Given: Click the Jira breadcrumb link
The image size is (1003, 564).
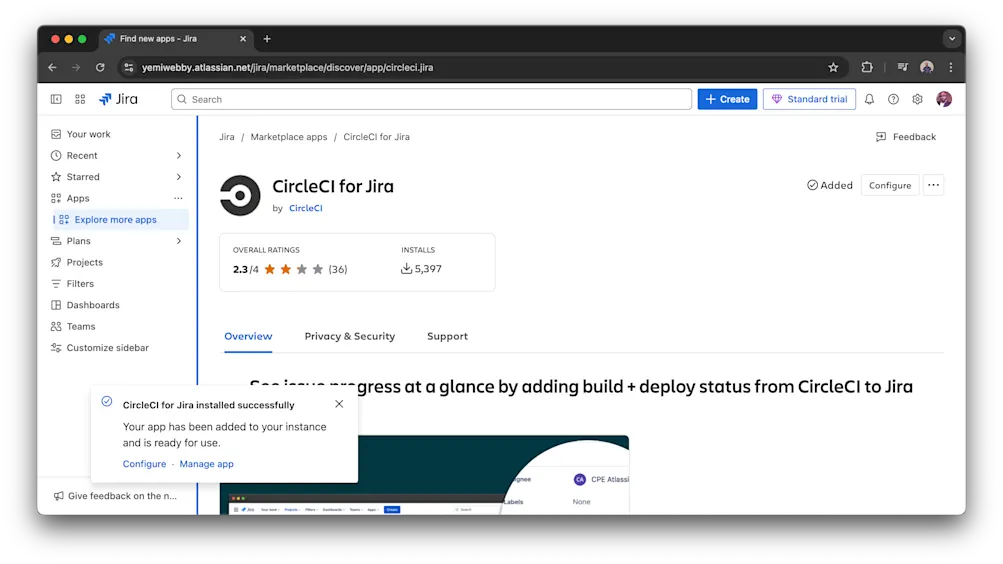Looking at the screenshot, I should (x=226, y=137).
